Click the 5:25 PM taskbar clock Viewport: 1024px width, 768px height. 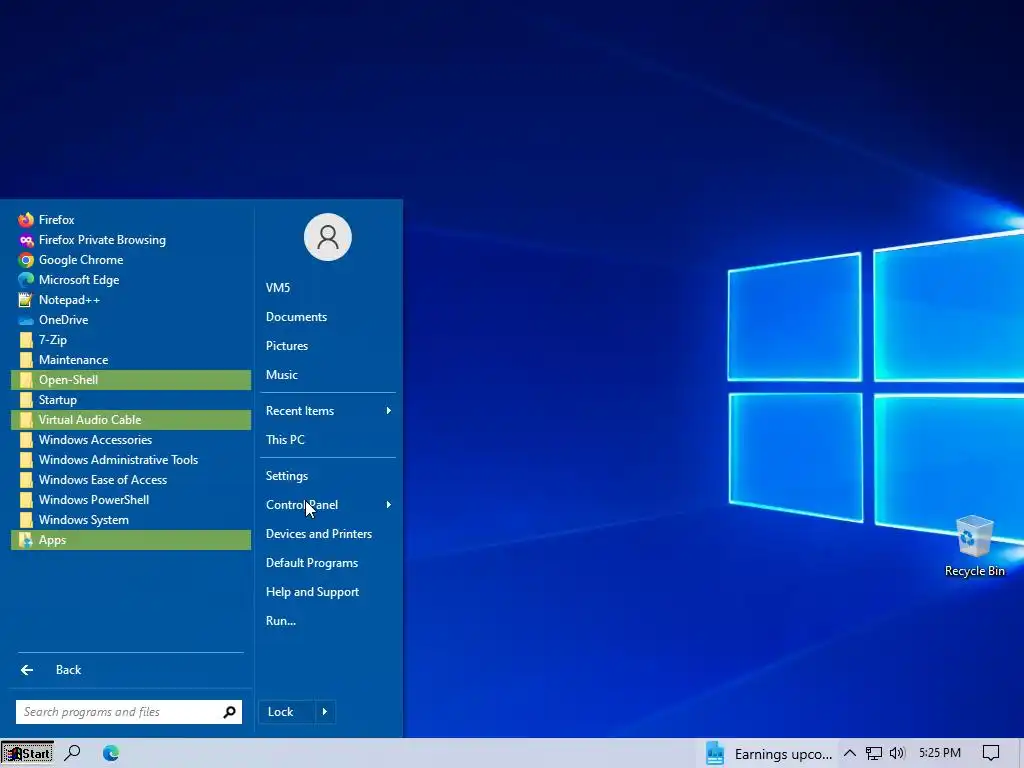tap(940, 753)
